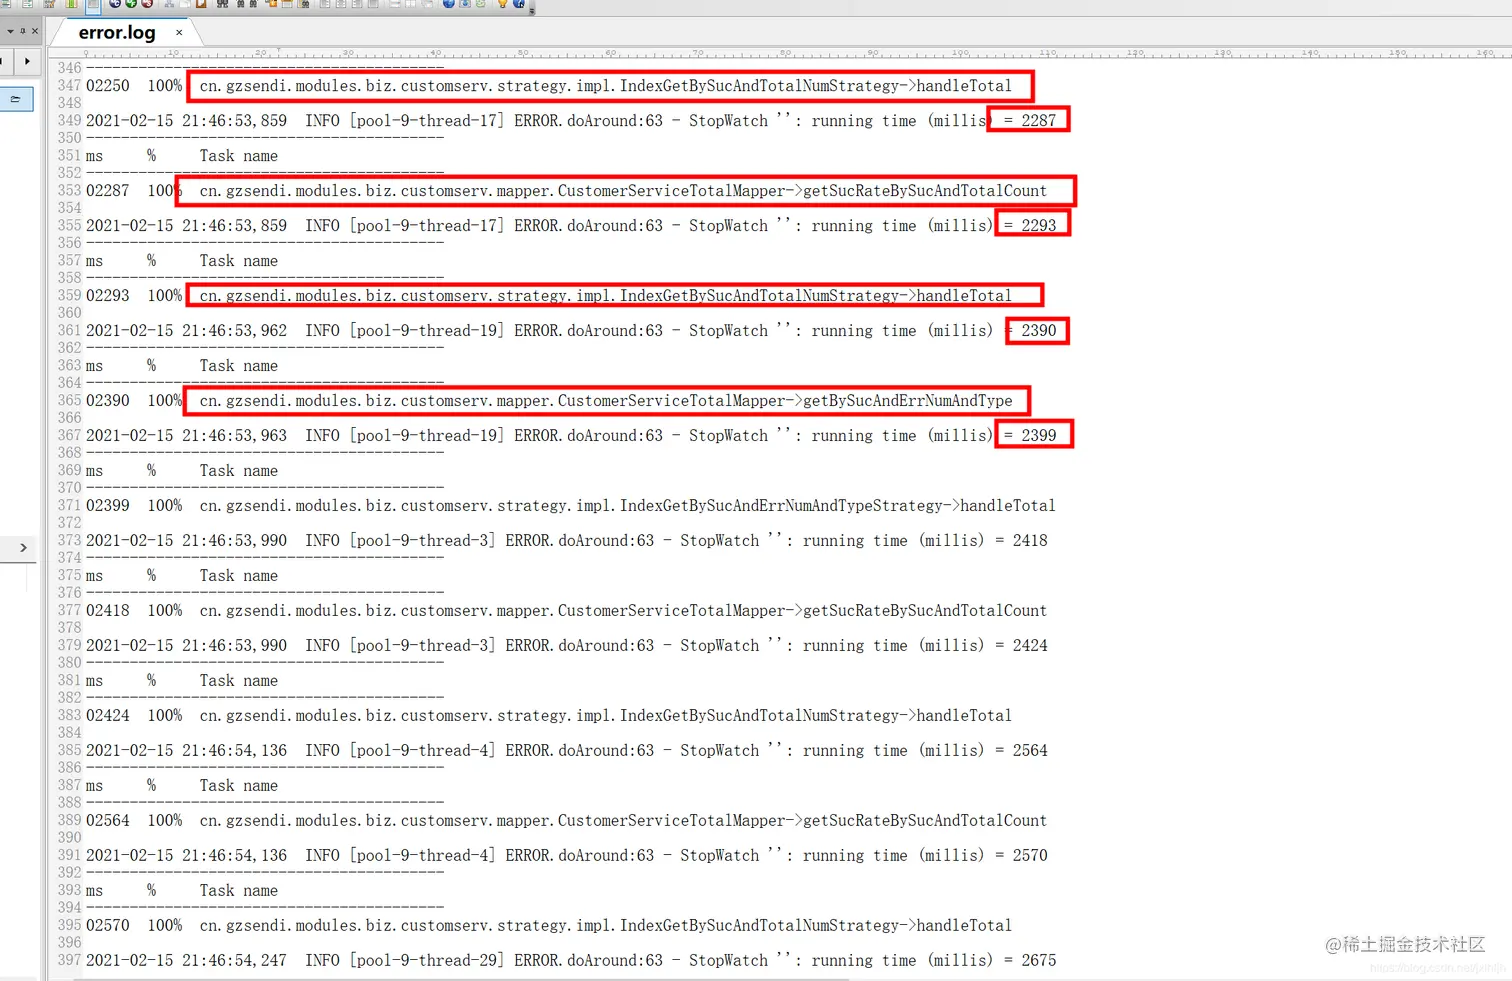Click the running time value 2675

click(1039, 961)
